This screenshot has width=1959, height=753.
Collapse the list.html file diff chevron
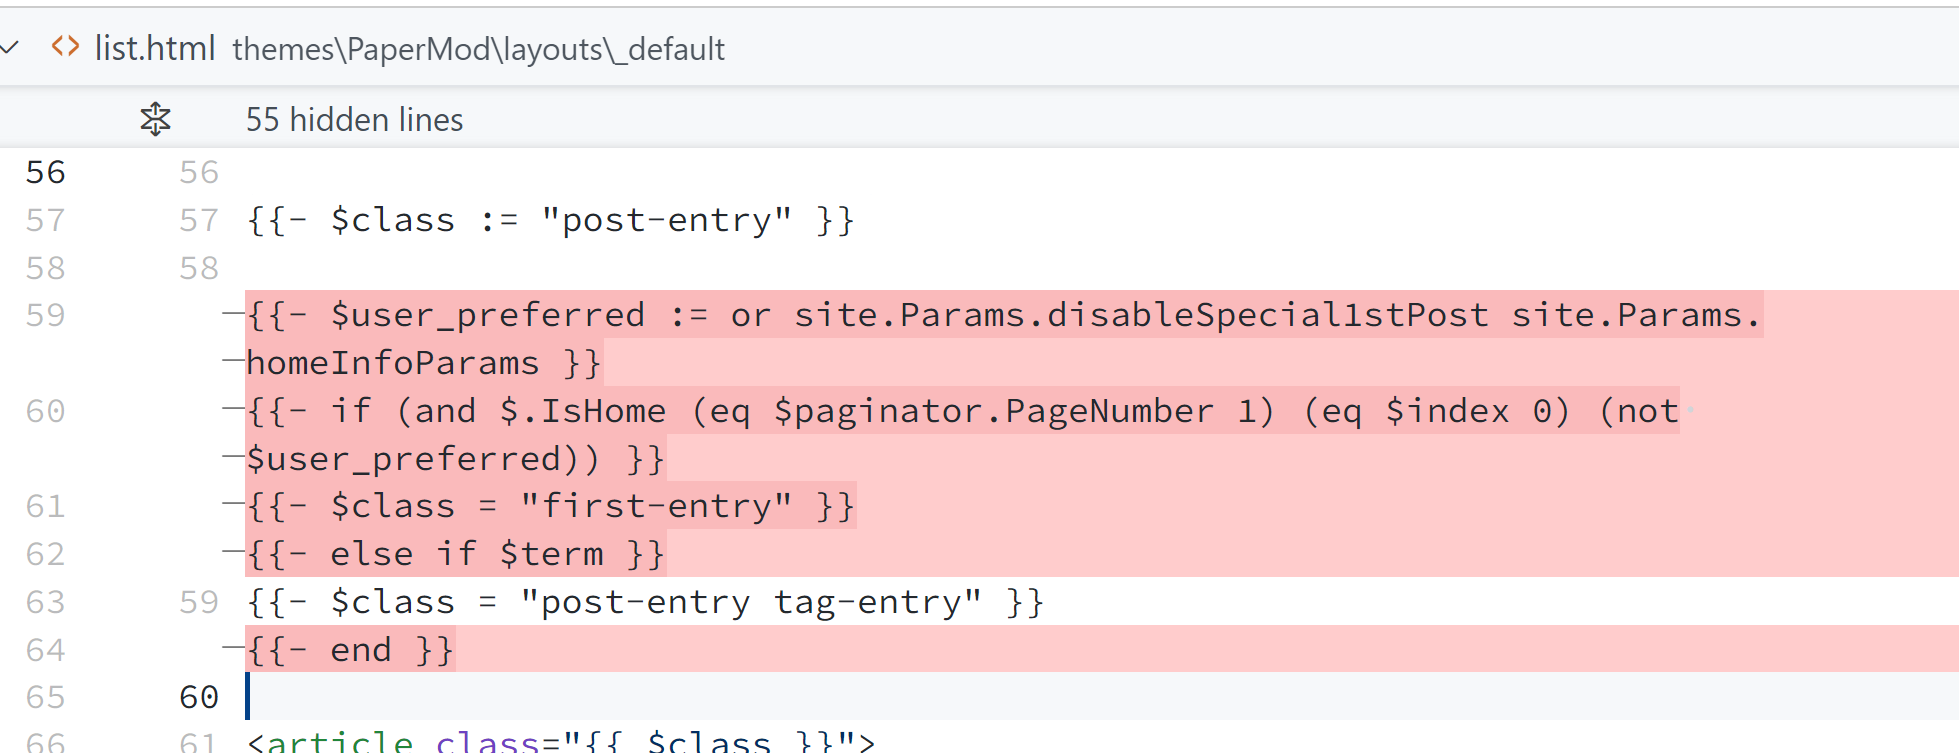point(10,48)
